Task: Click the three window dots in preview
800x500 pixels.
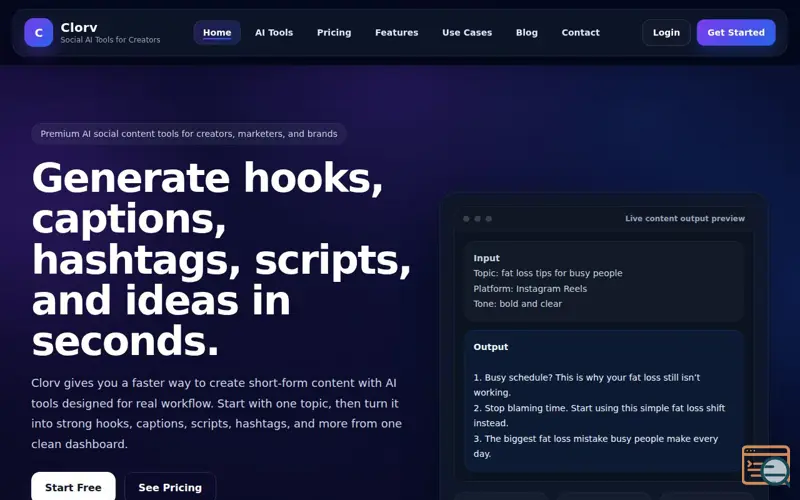Action: [x=477, y=219]
